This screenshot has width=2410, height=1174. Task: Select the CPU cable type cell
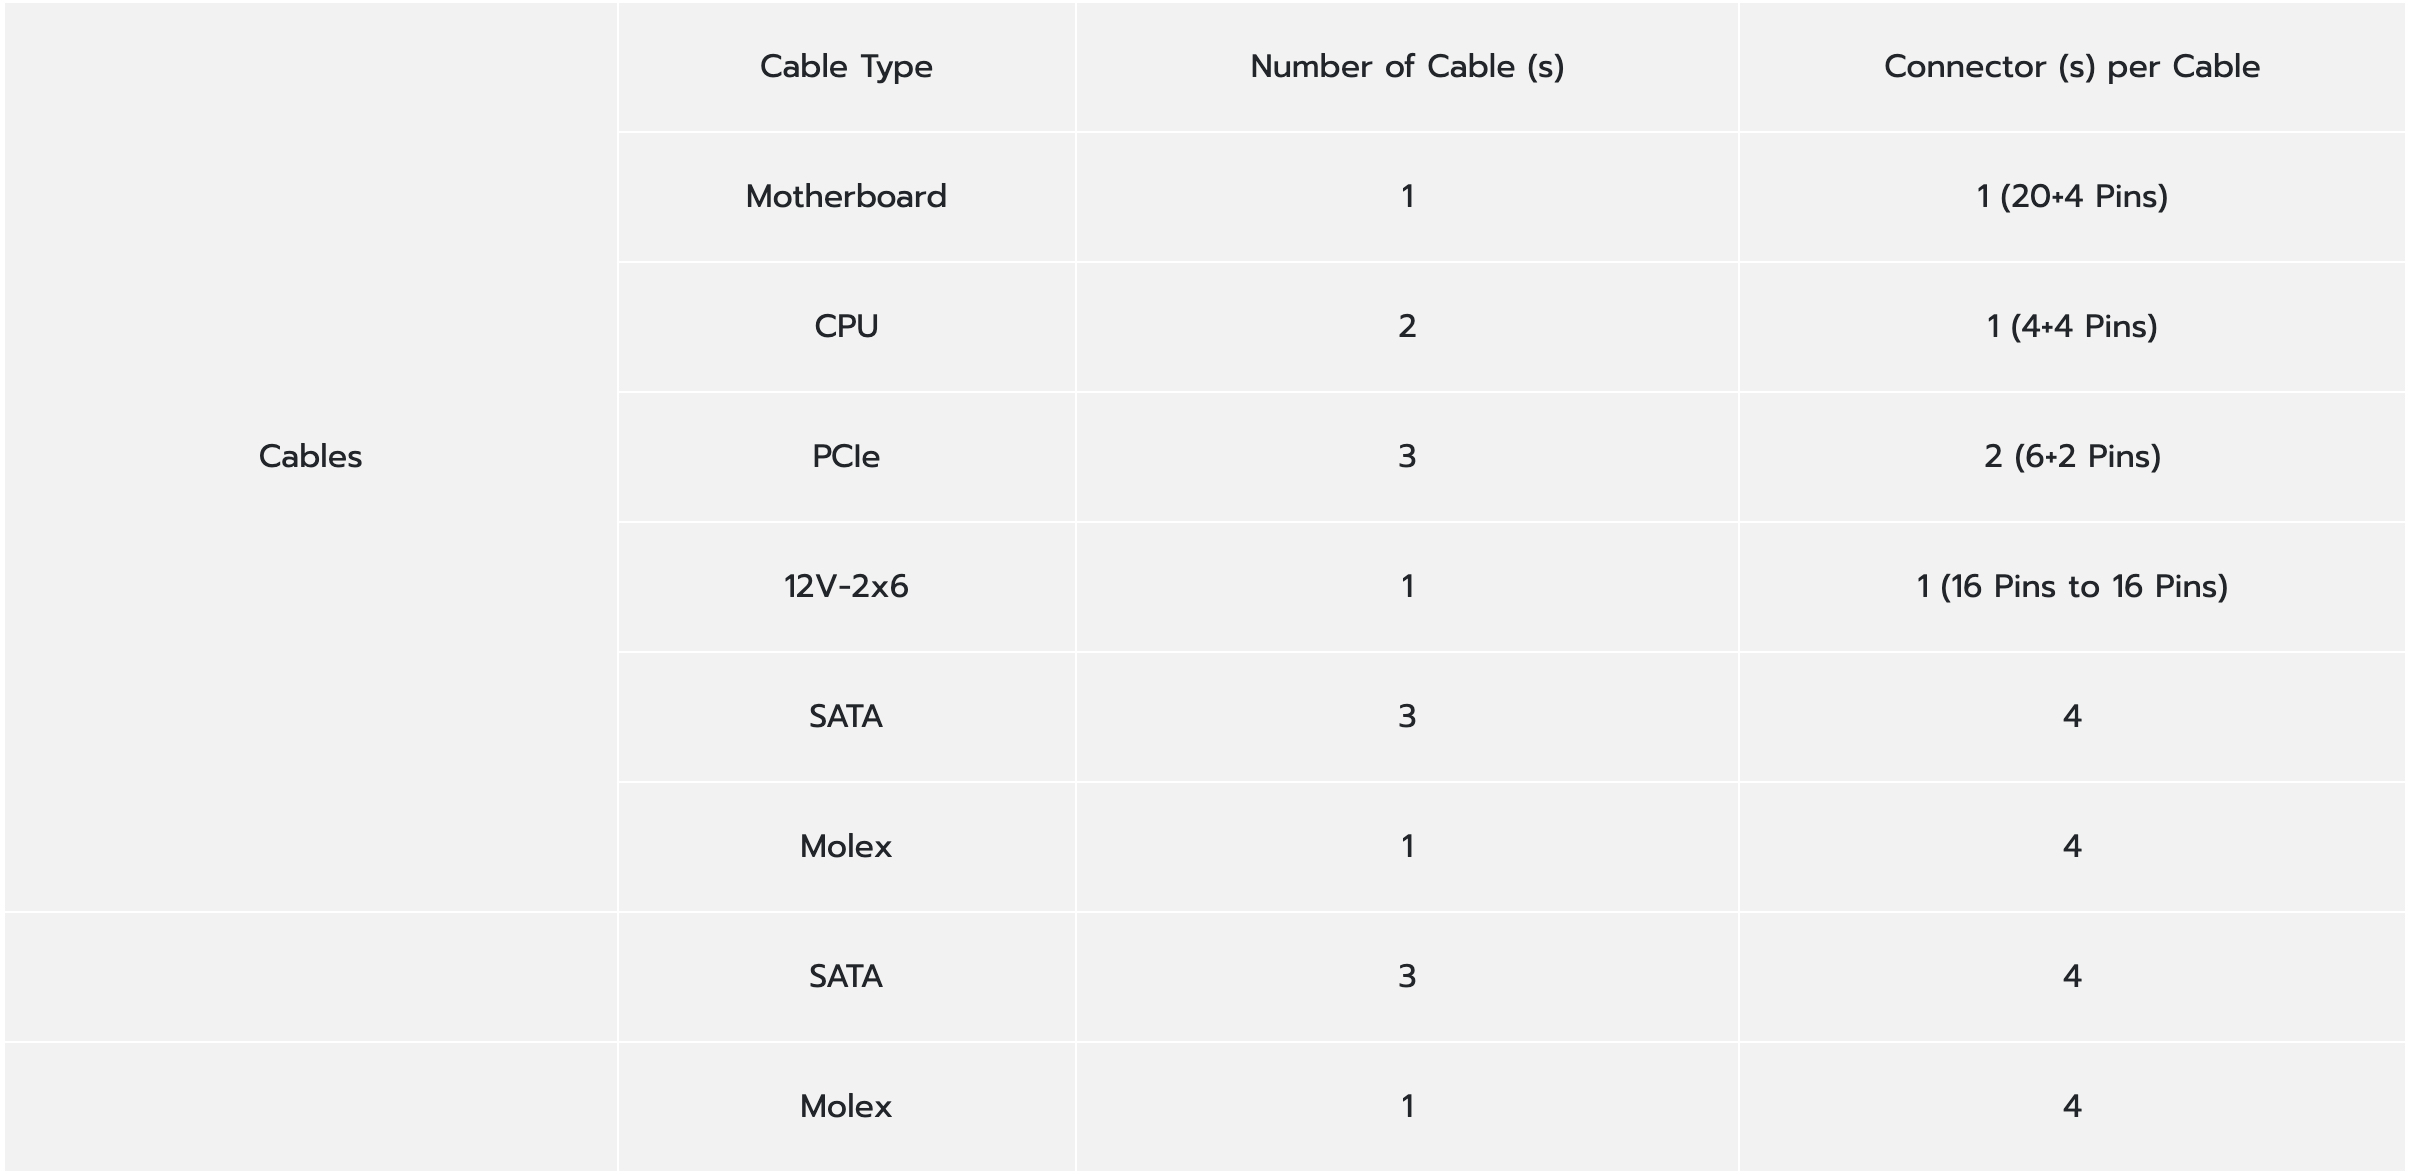(846, 327)
